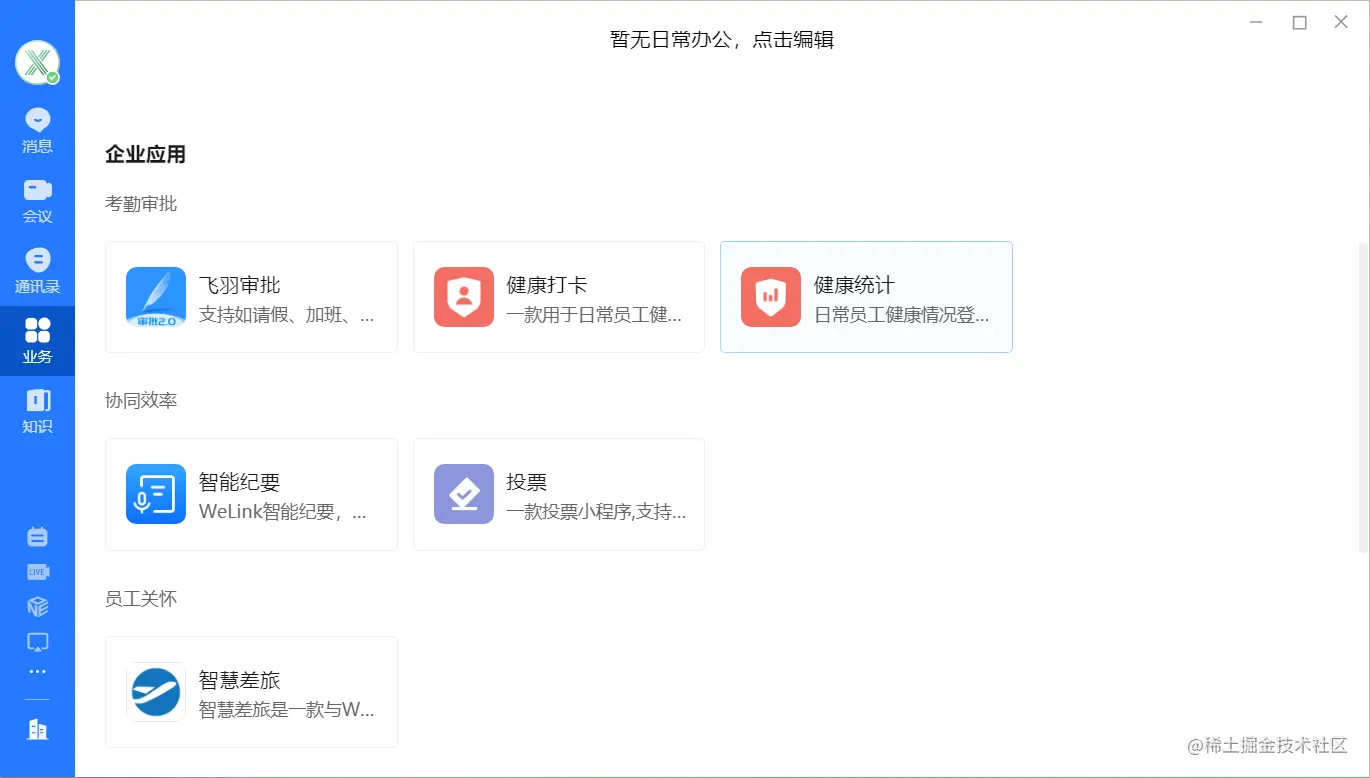Open the 飞羽审批 approval app
The height and width of the screenshot is (778, 1370).
click(x=251, y=296)
